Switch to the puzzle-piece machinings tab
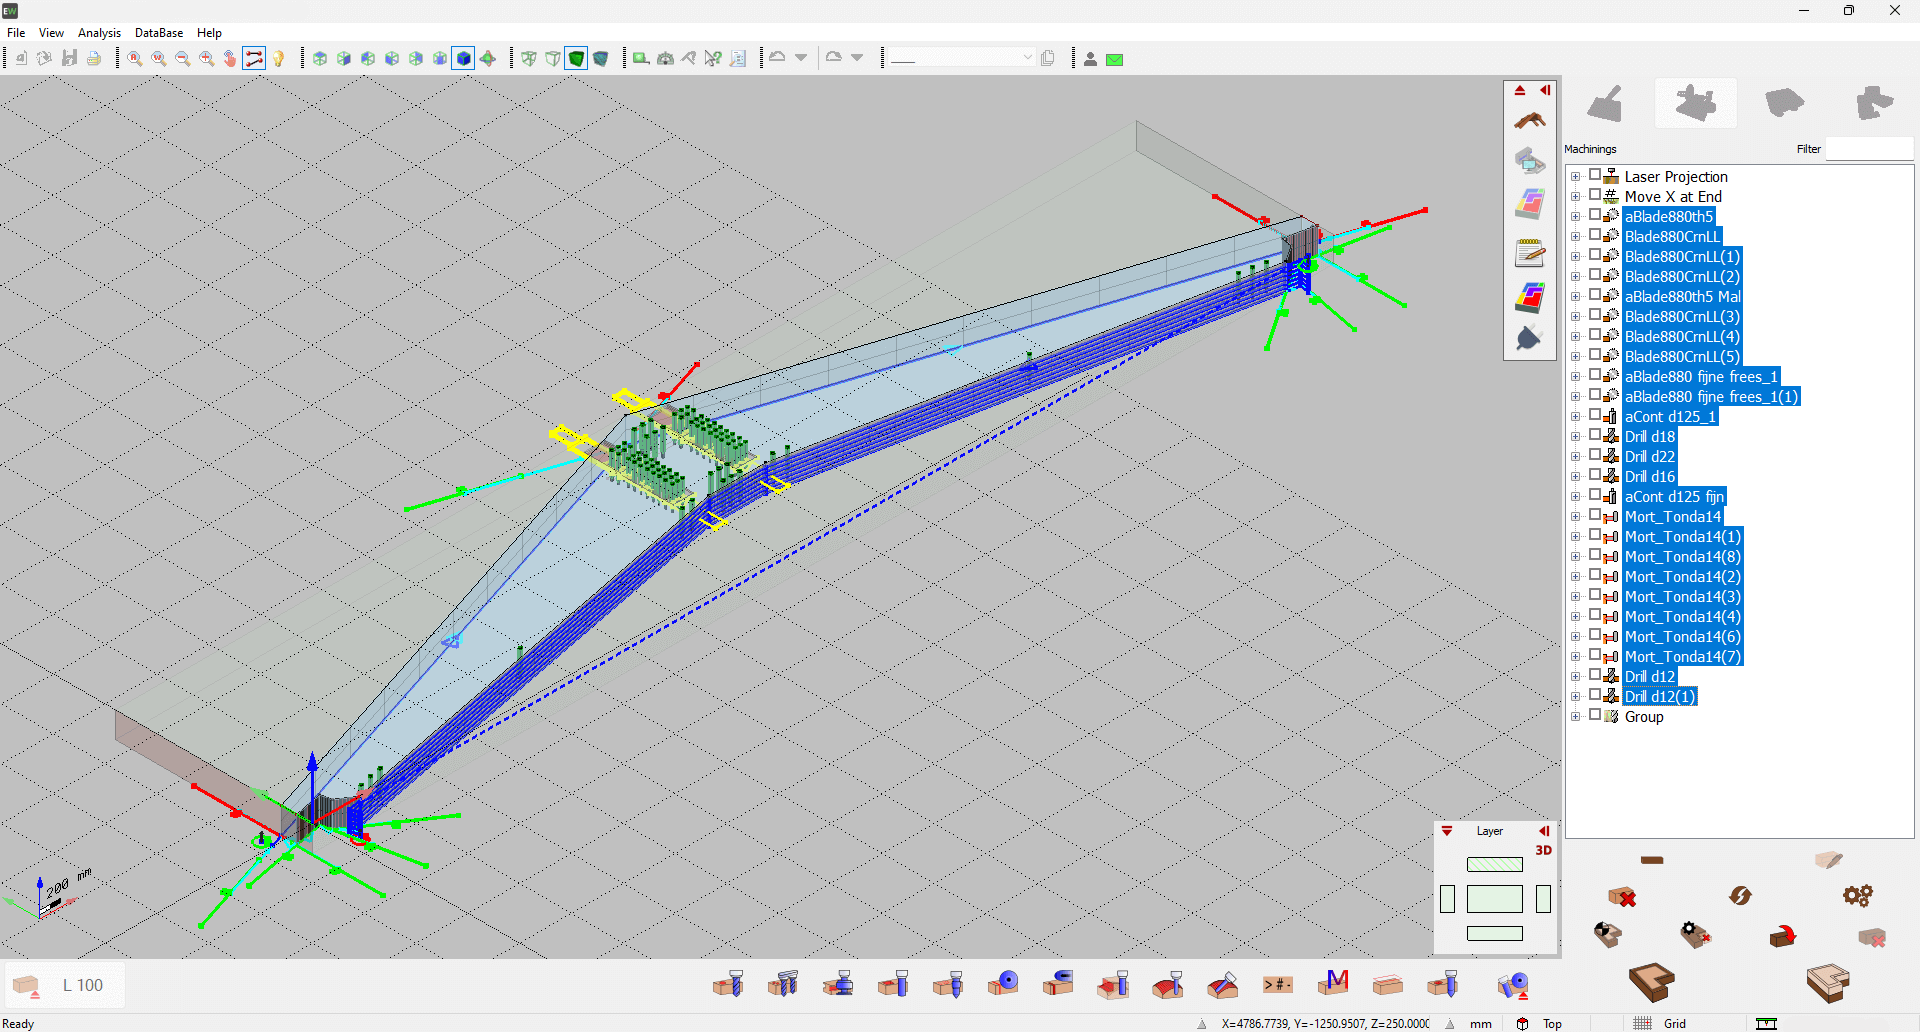The image size is (1920, 1032). click(1695, 103)
